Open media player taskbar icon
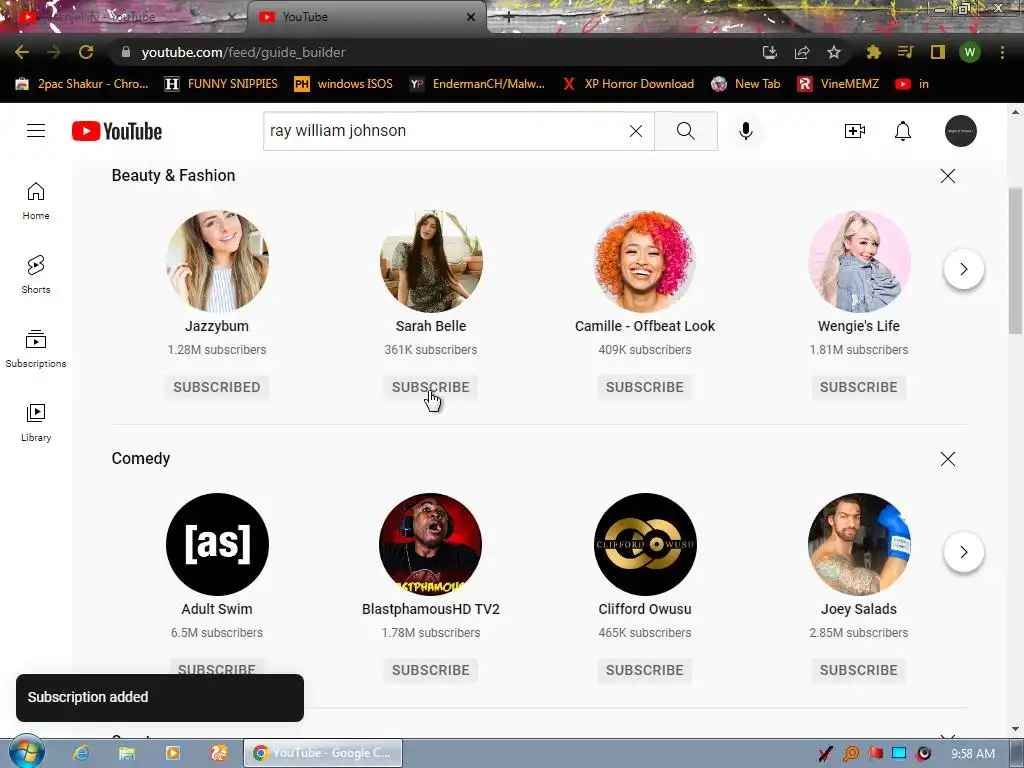Viewport: 1024px width, 768px height. [172, 753]
